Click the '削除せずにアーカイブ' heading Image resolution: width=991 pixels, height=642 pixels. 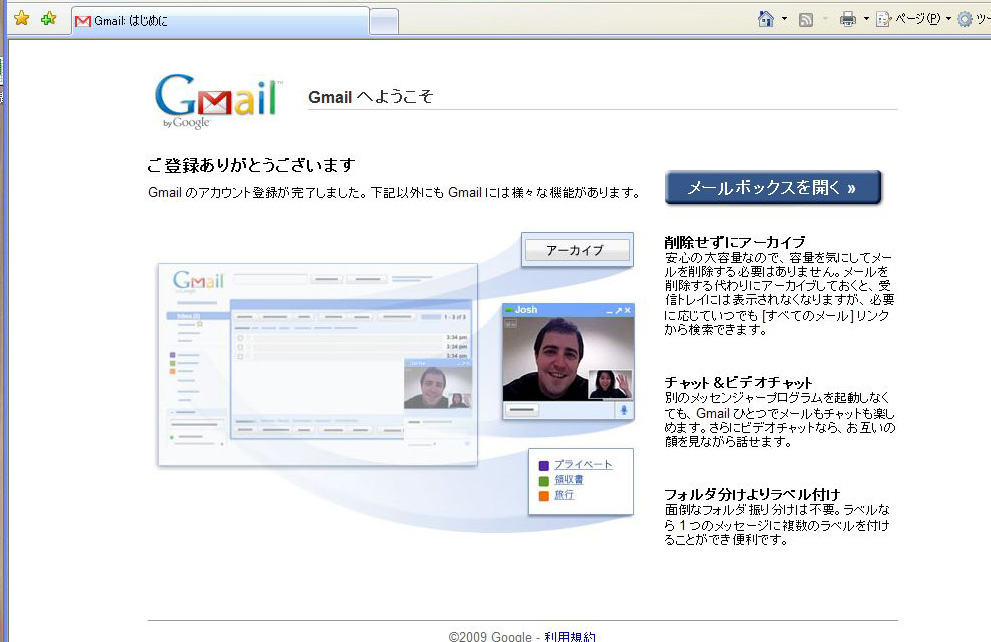click(x=735, y=242)
